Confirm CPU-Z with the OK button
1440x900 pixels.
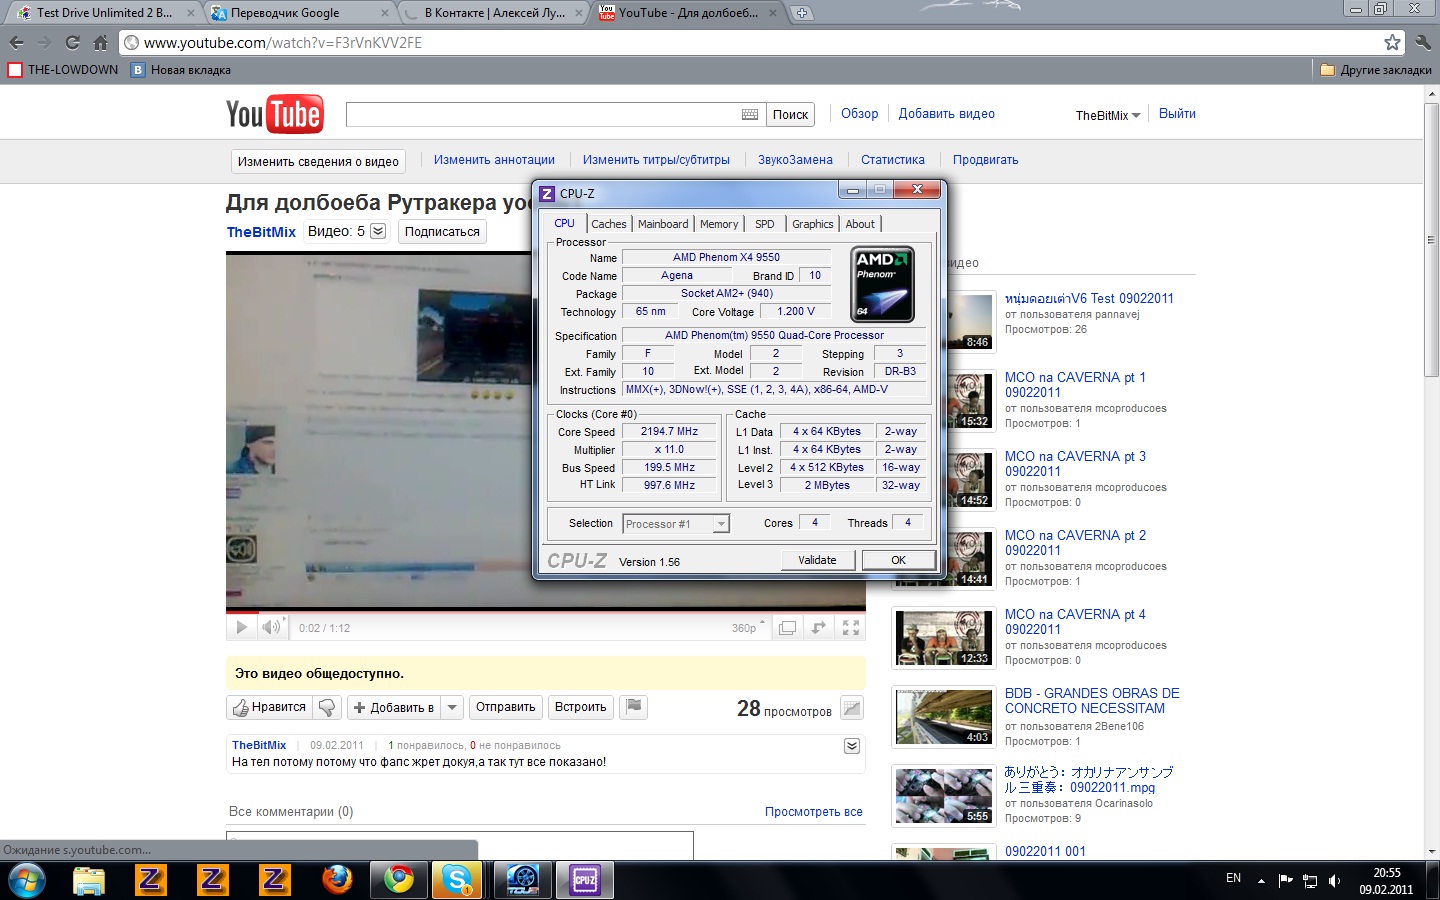click(899, 560)
